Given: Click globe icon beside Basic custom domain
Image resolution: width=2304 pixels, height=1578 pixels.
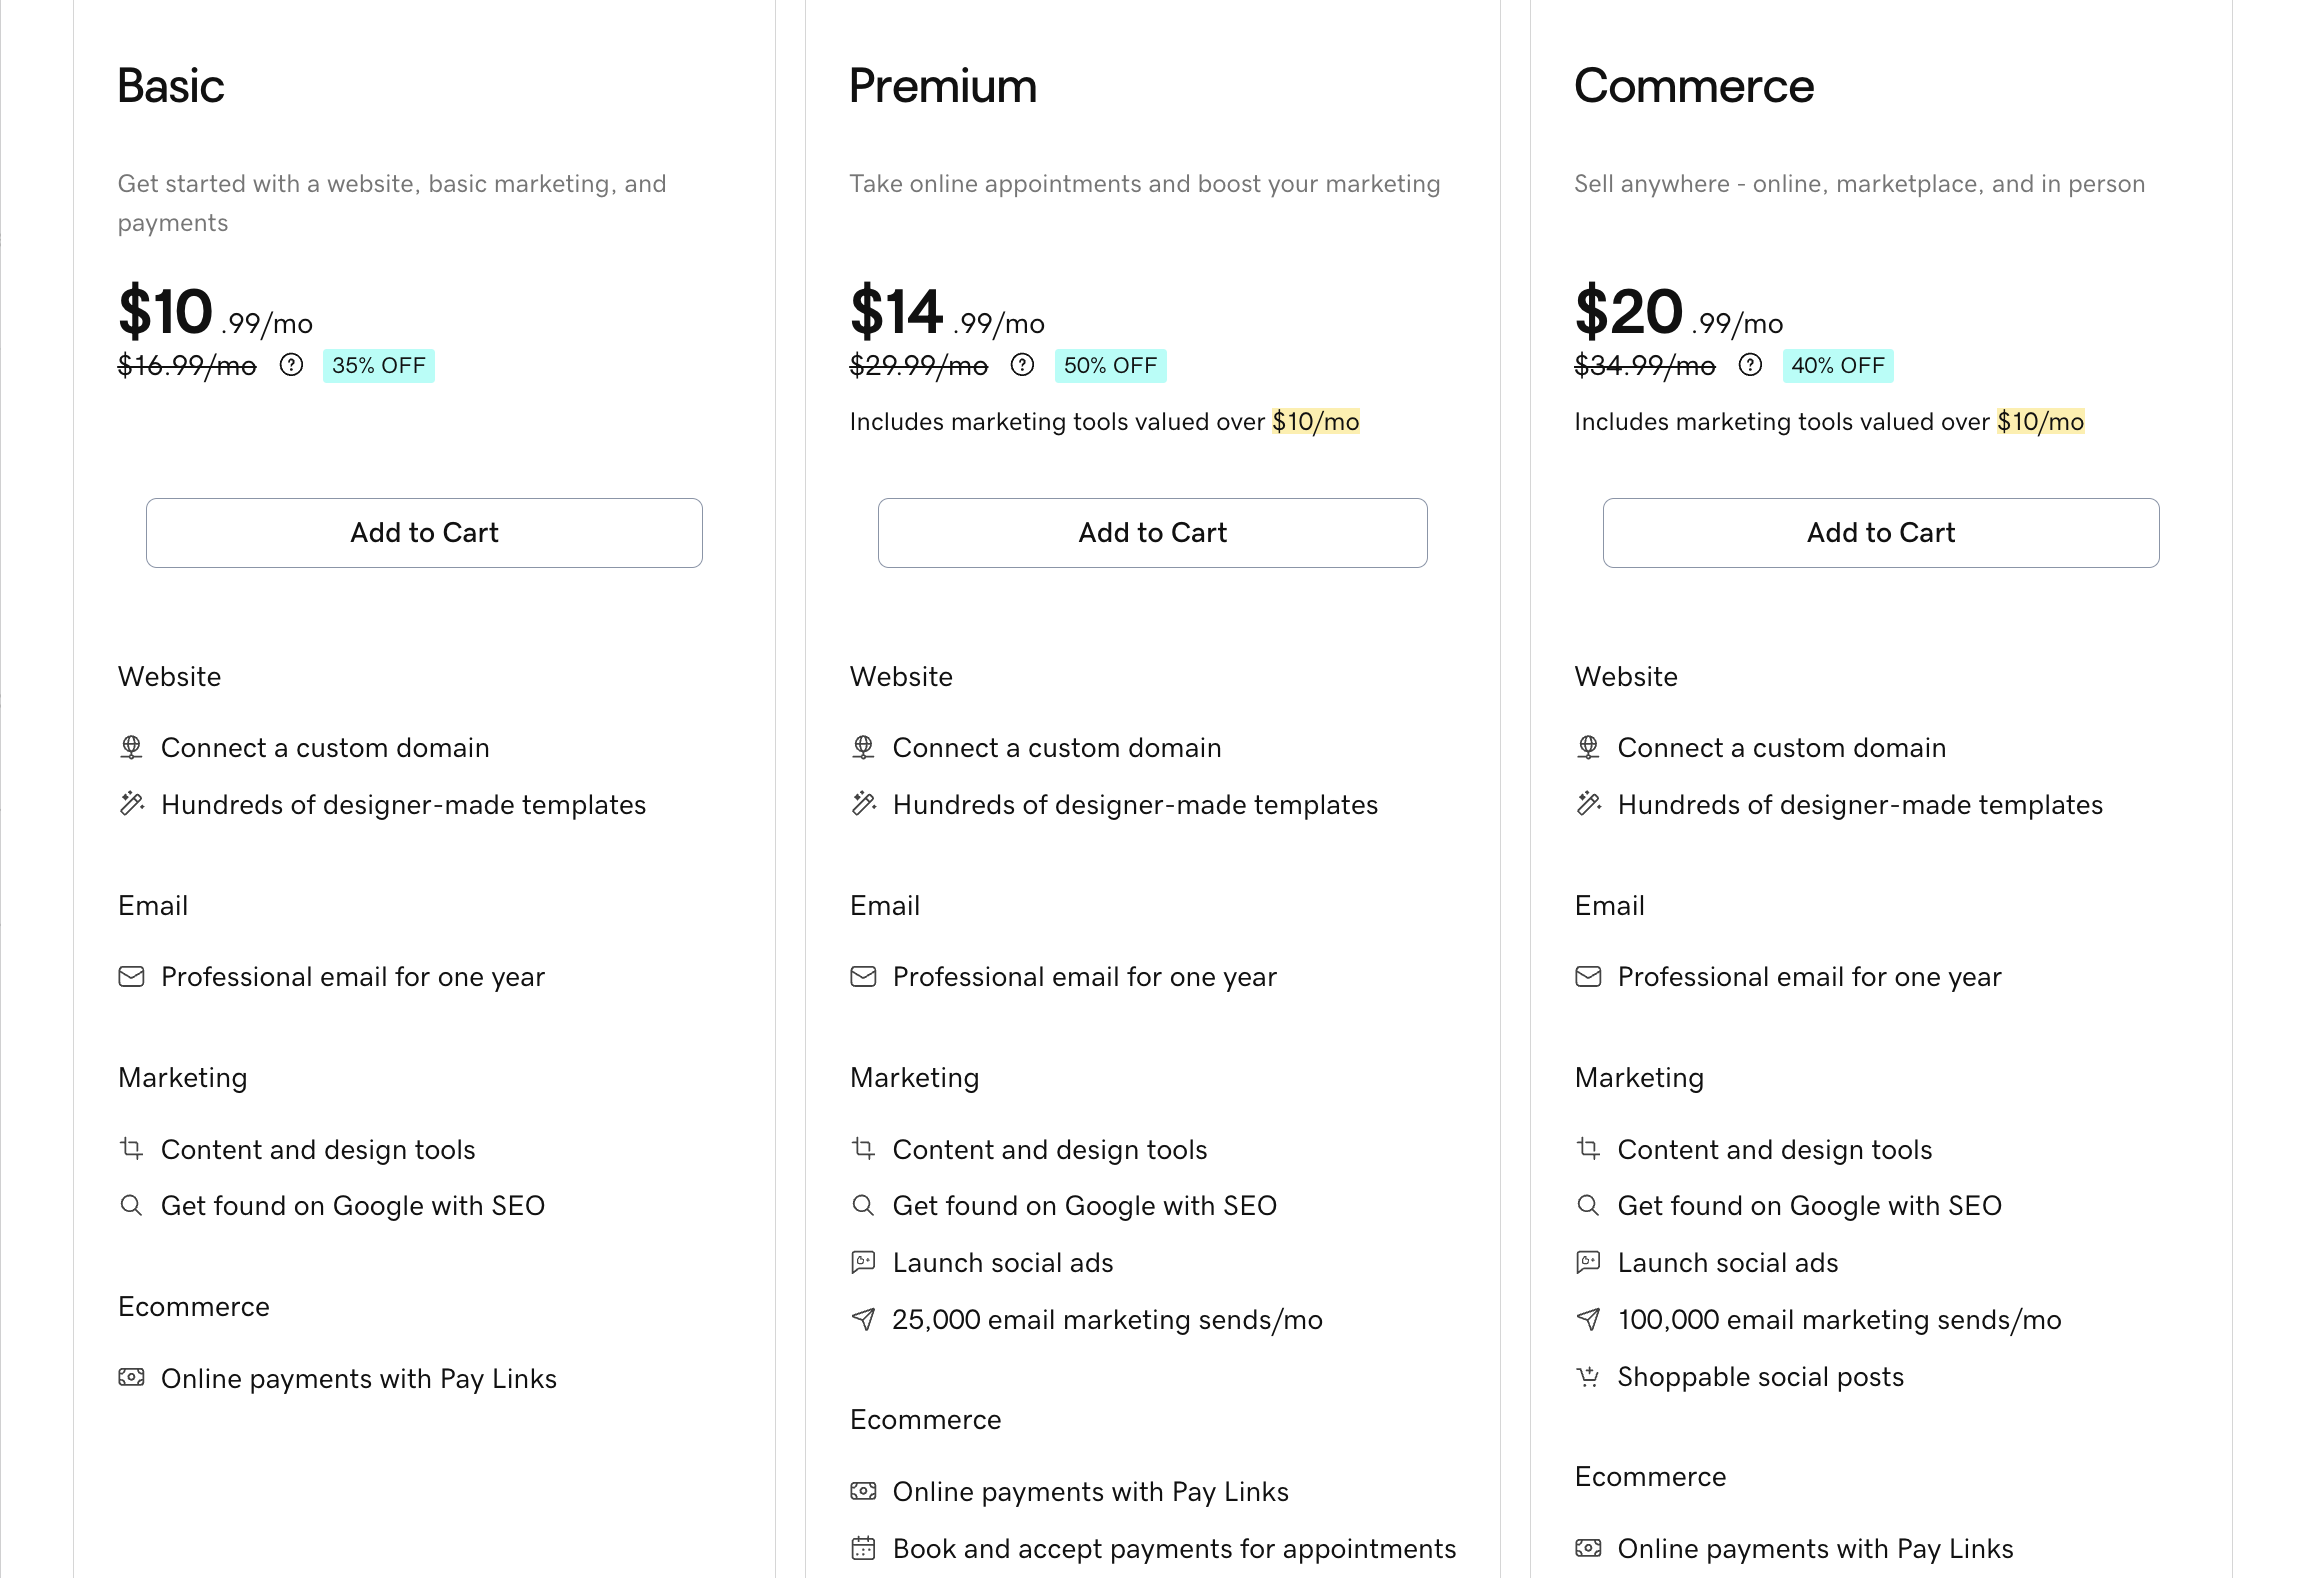Looking at the screenshot, I should [x=131, y=748].
